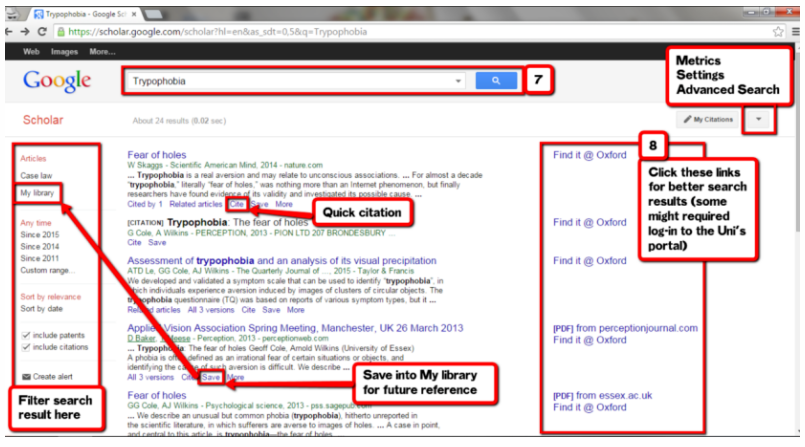Open a new browser tab
Screen dimensions: 805x447
click(152, 14)
